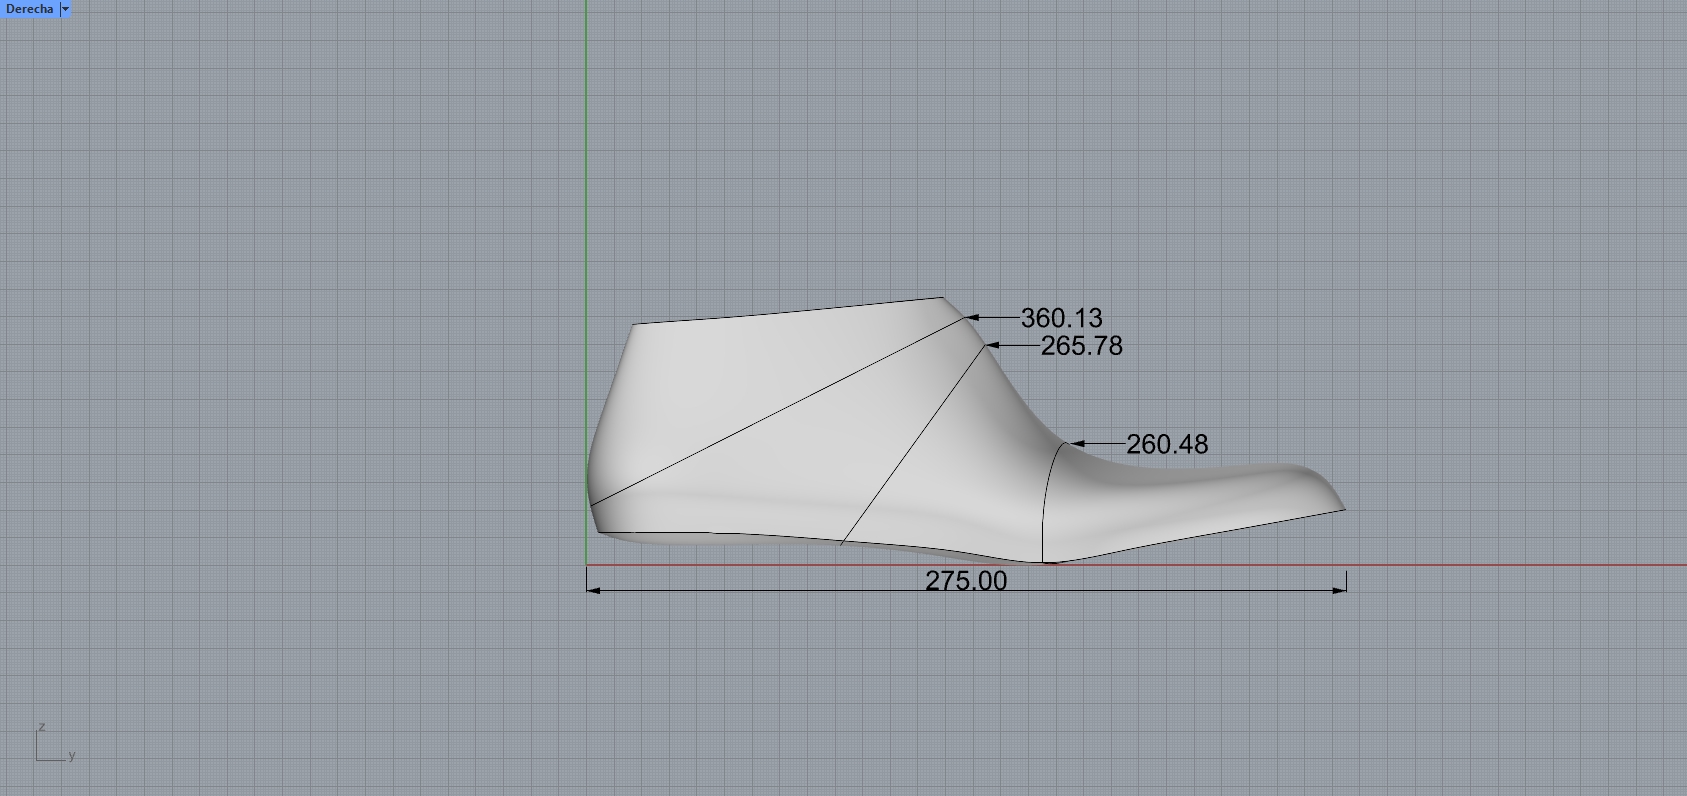The width and height of the screenshot is (1687, 796).
Task: Click the Derecha viewport title label
Action: 29,9
